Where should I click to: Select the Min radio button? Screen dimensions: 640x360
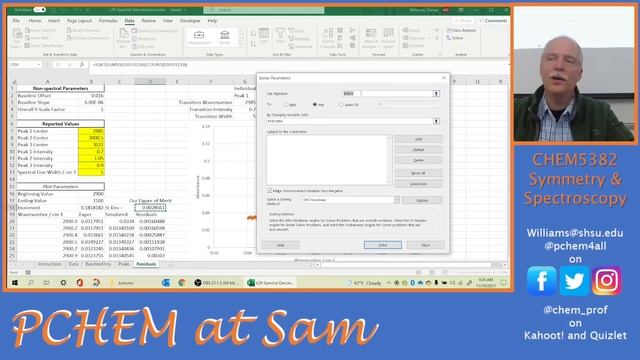coord(315,104)
